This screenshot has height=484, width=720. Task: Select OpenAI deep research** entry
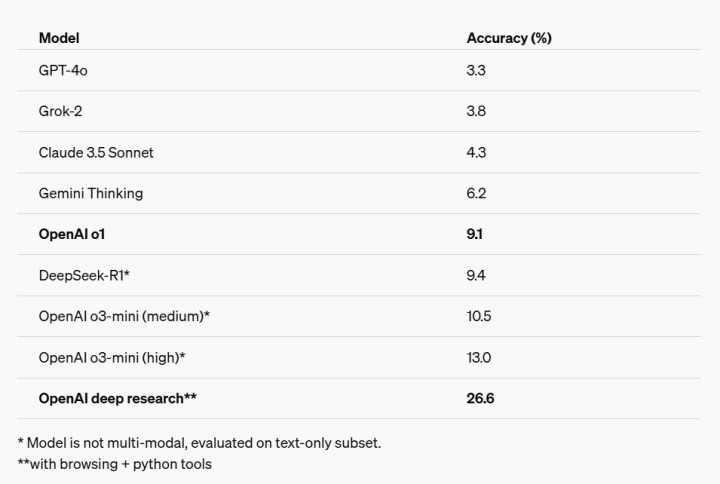pyautogui.click(x=117, y=398)
